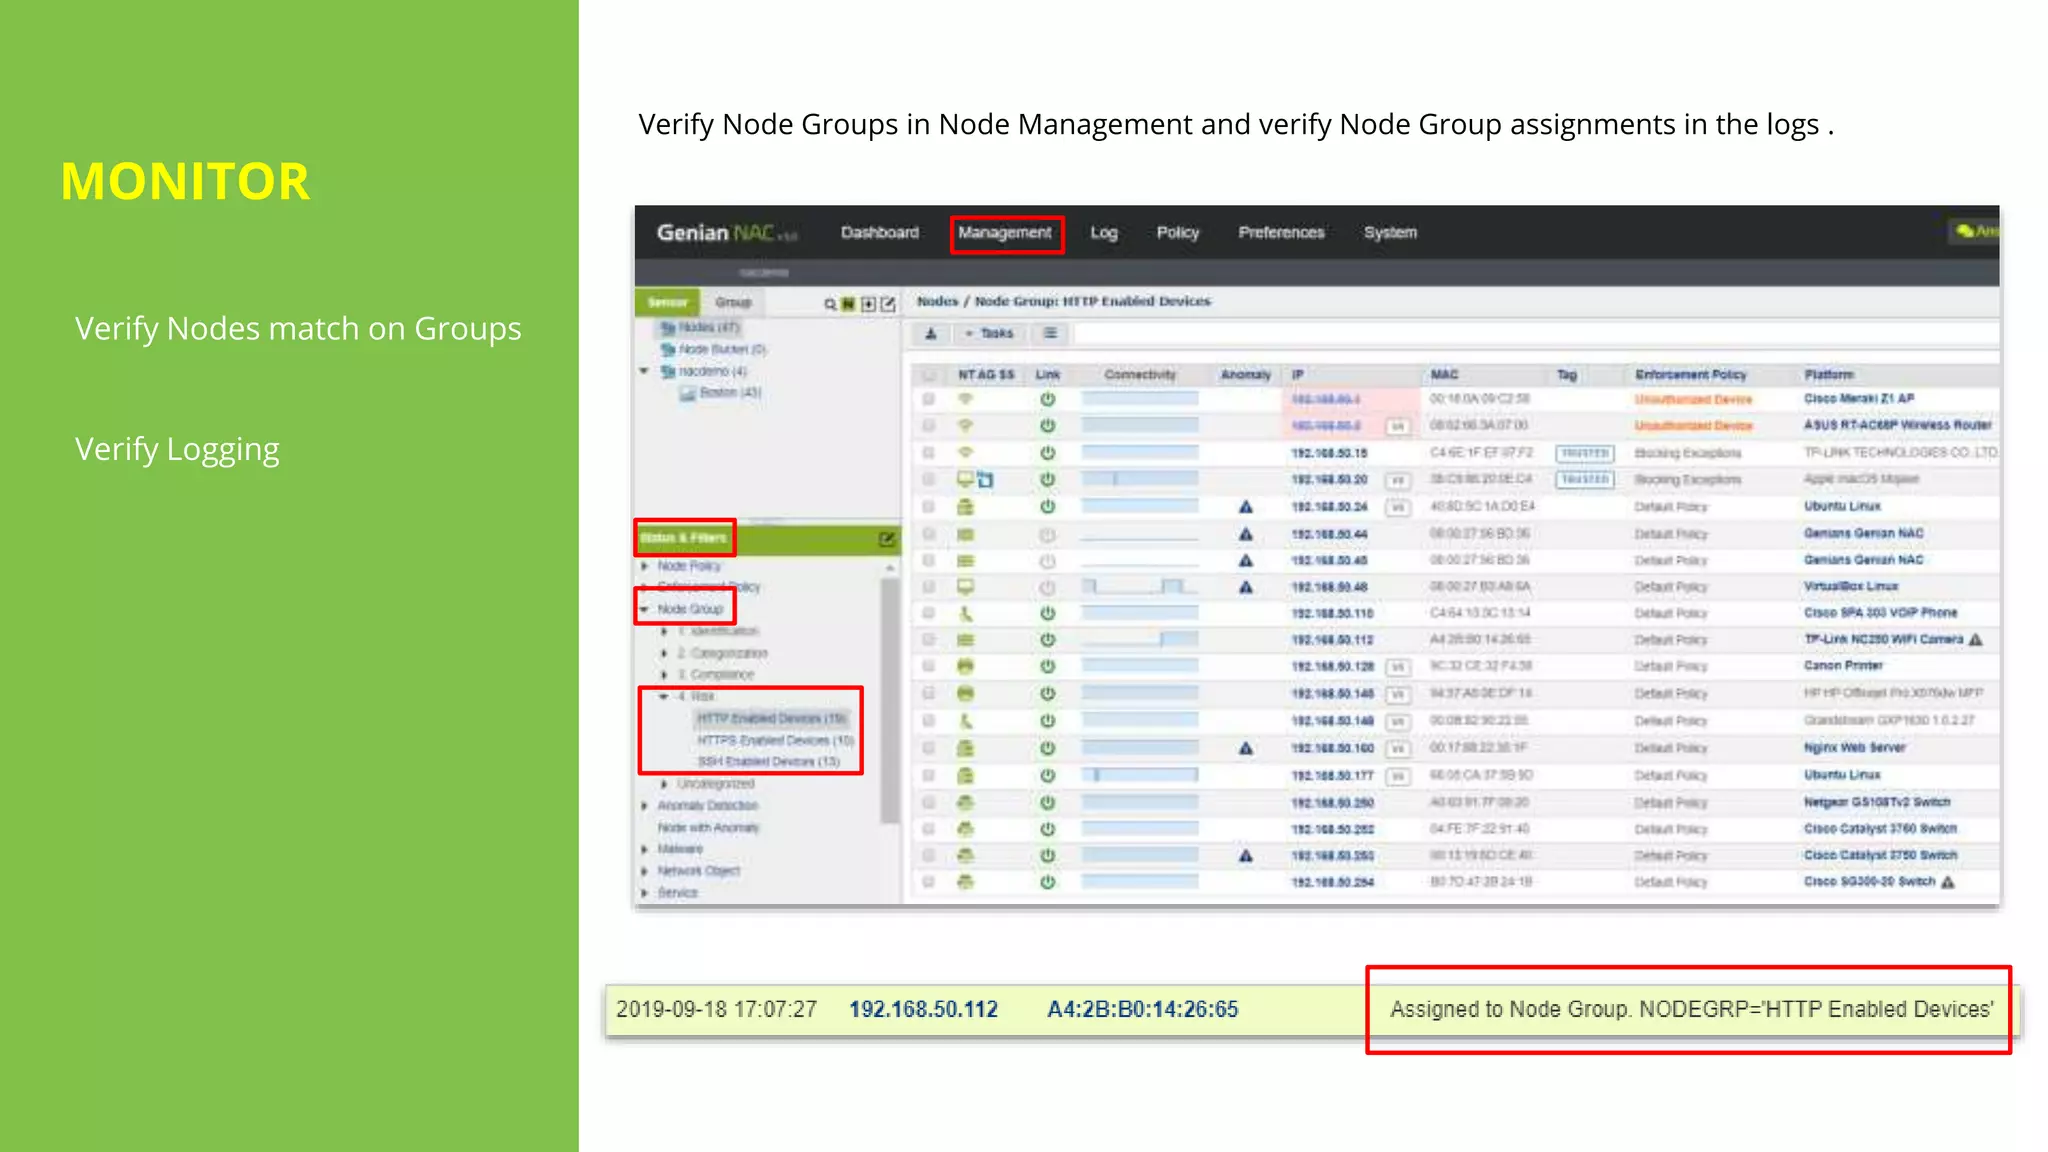Open the Tasks dropdown
The width and height of the screenshot is (2048, 1152).
[x=990, y=334]
